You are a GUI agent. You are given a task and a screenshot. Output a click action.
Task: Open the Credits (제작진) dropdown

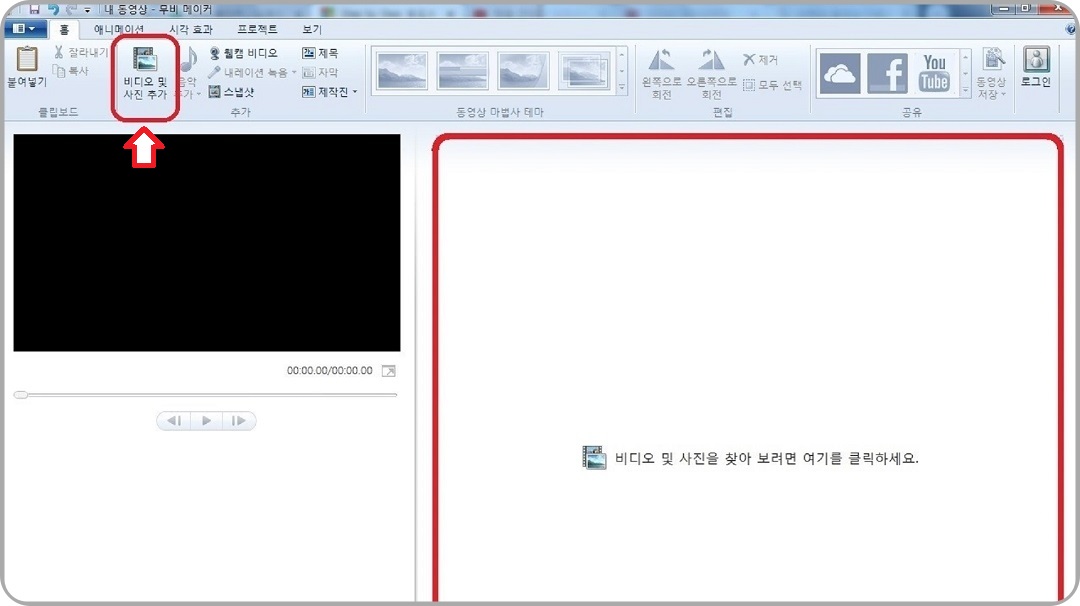tap(356, 91)
